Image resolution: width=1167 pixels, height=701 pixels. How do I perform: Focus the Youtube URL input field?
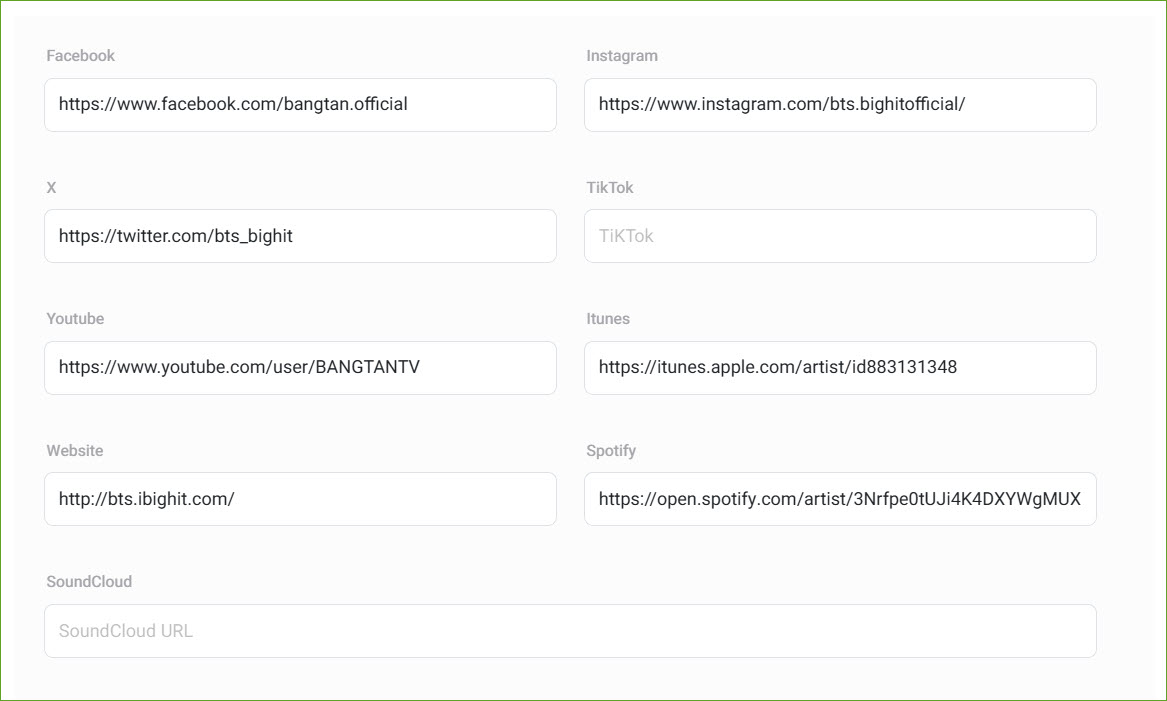[300, 367]
